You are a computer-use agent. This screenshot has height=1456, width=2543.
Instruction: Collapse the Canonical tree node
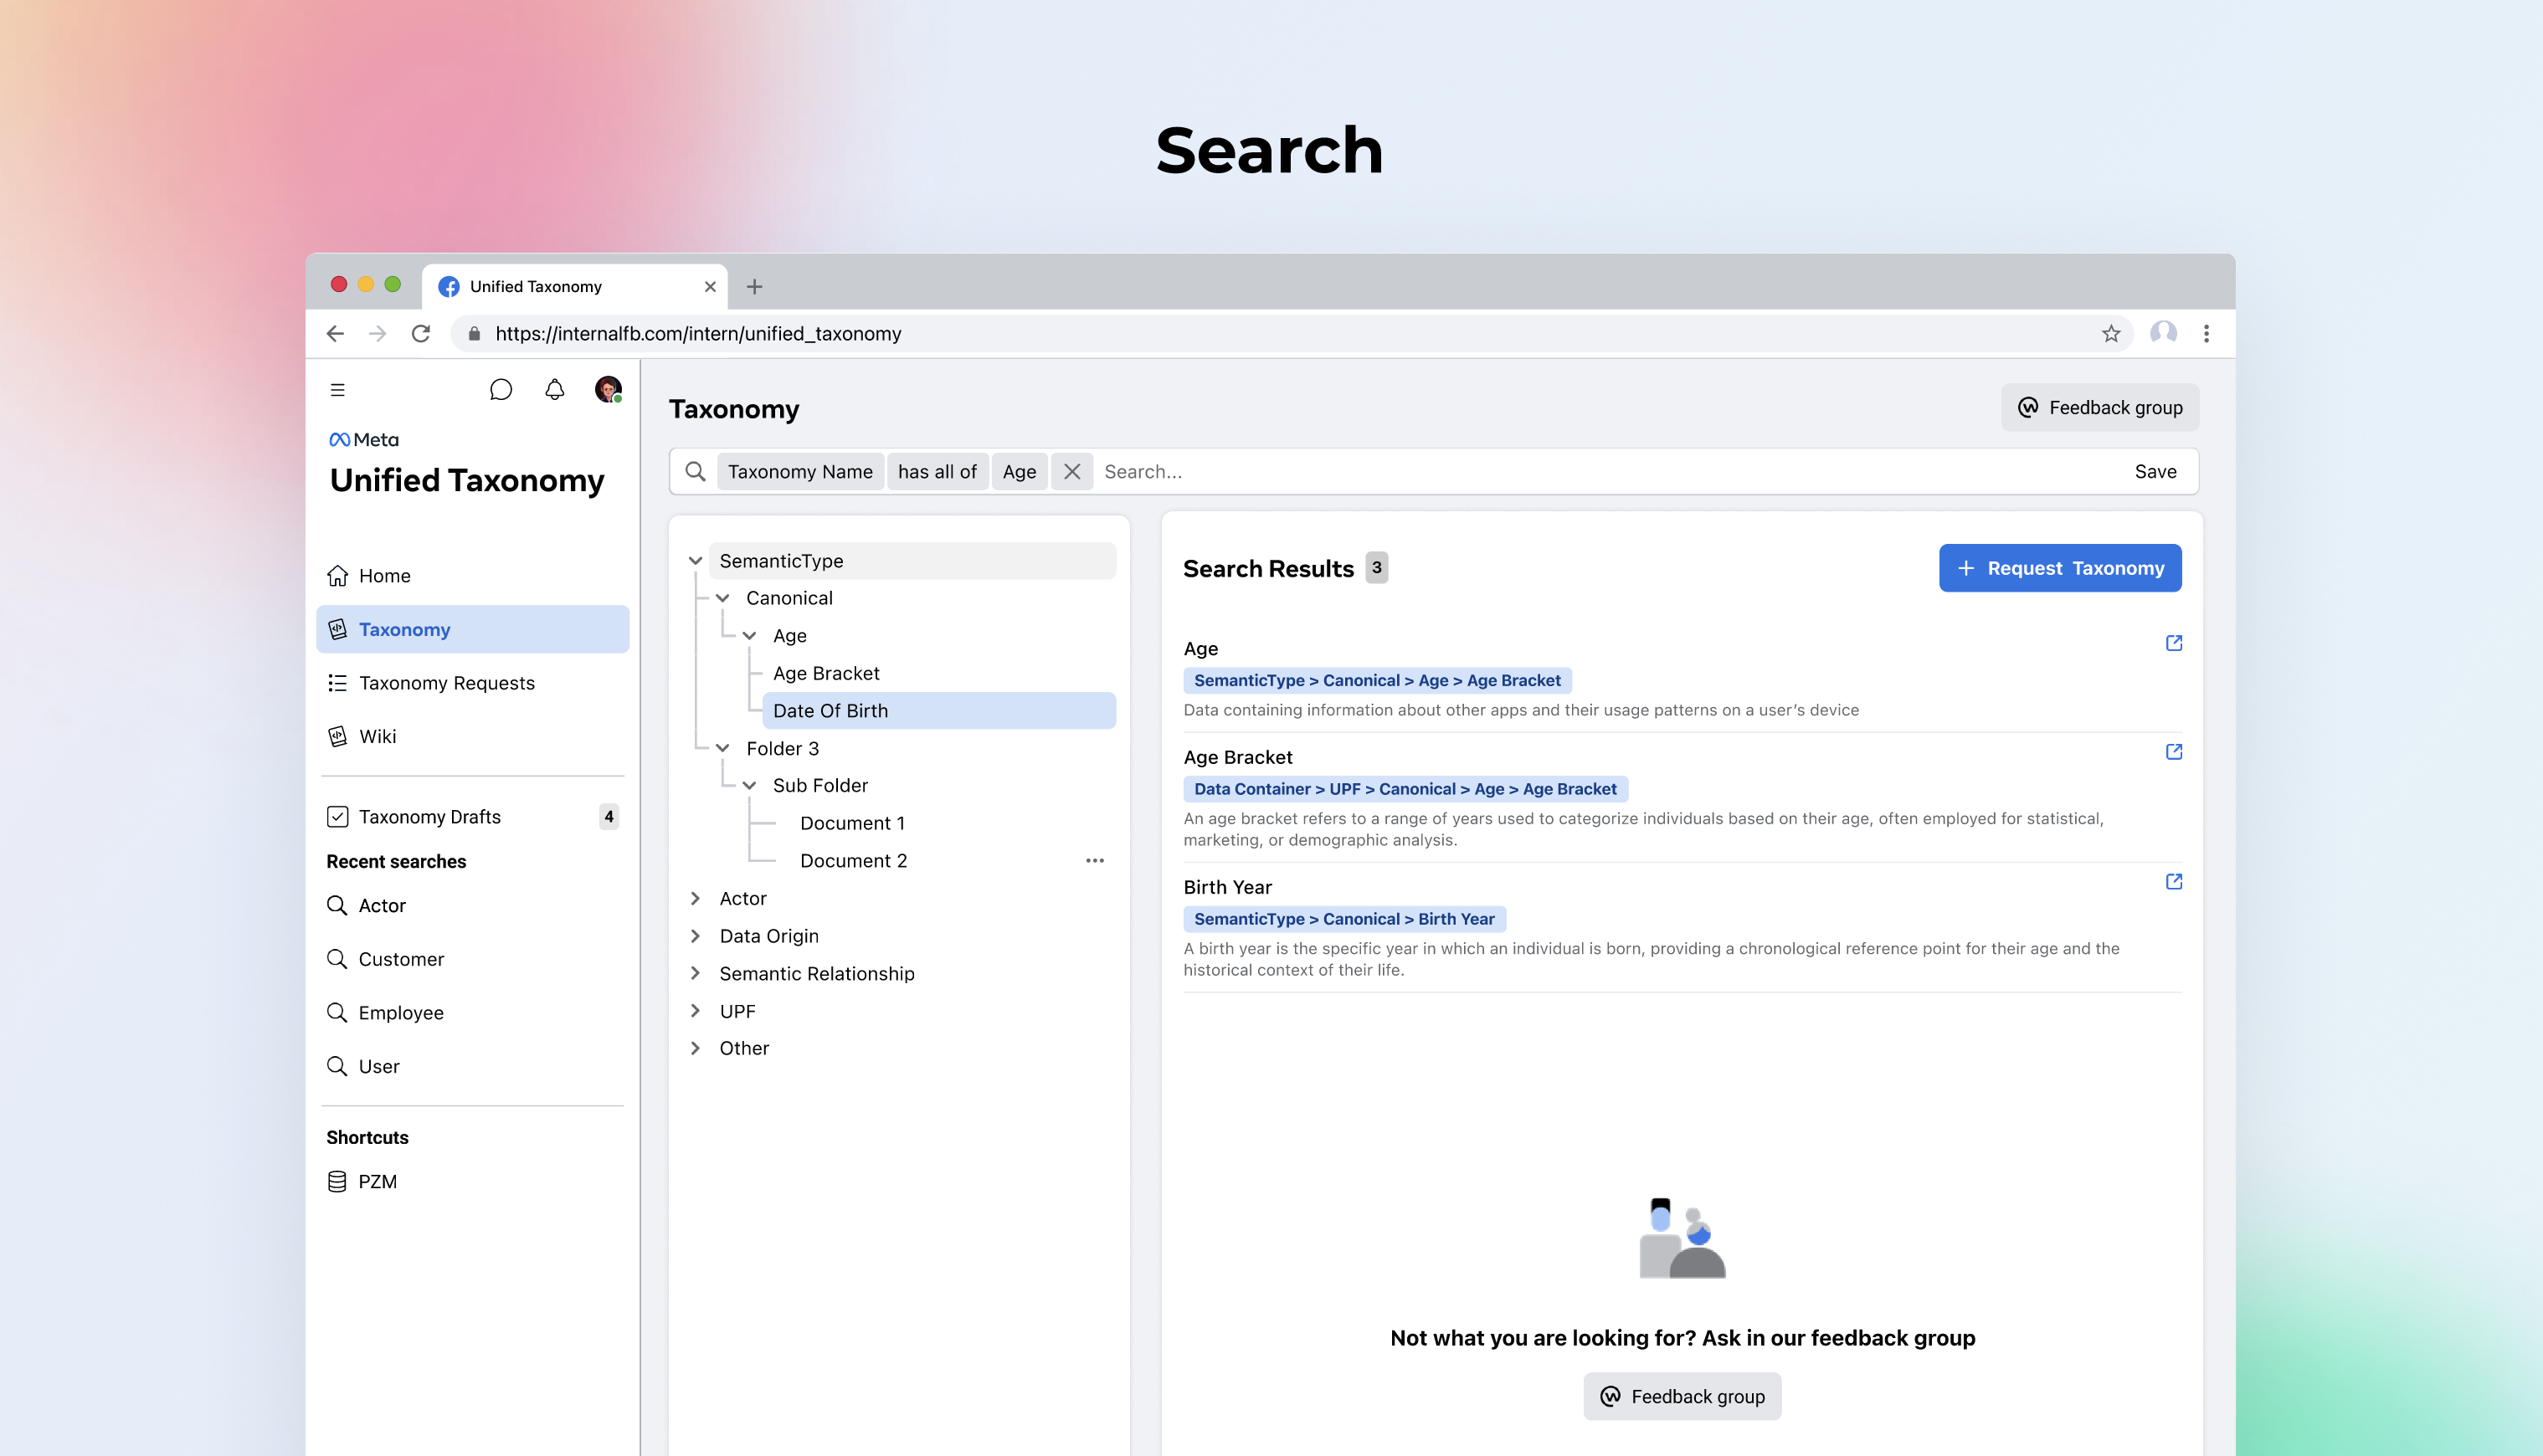pos(722,598)
